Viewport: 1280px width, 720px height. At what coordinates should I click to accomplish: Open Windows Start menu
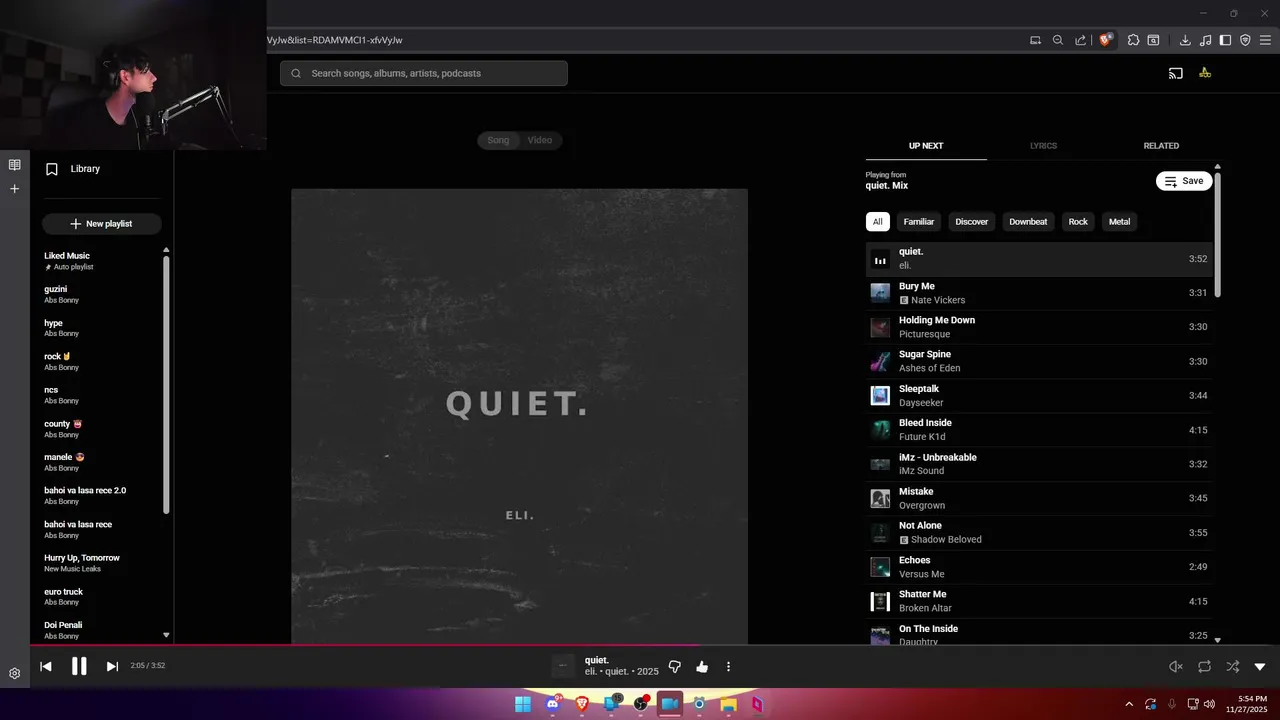tap(523, 704)
